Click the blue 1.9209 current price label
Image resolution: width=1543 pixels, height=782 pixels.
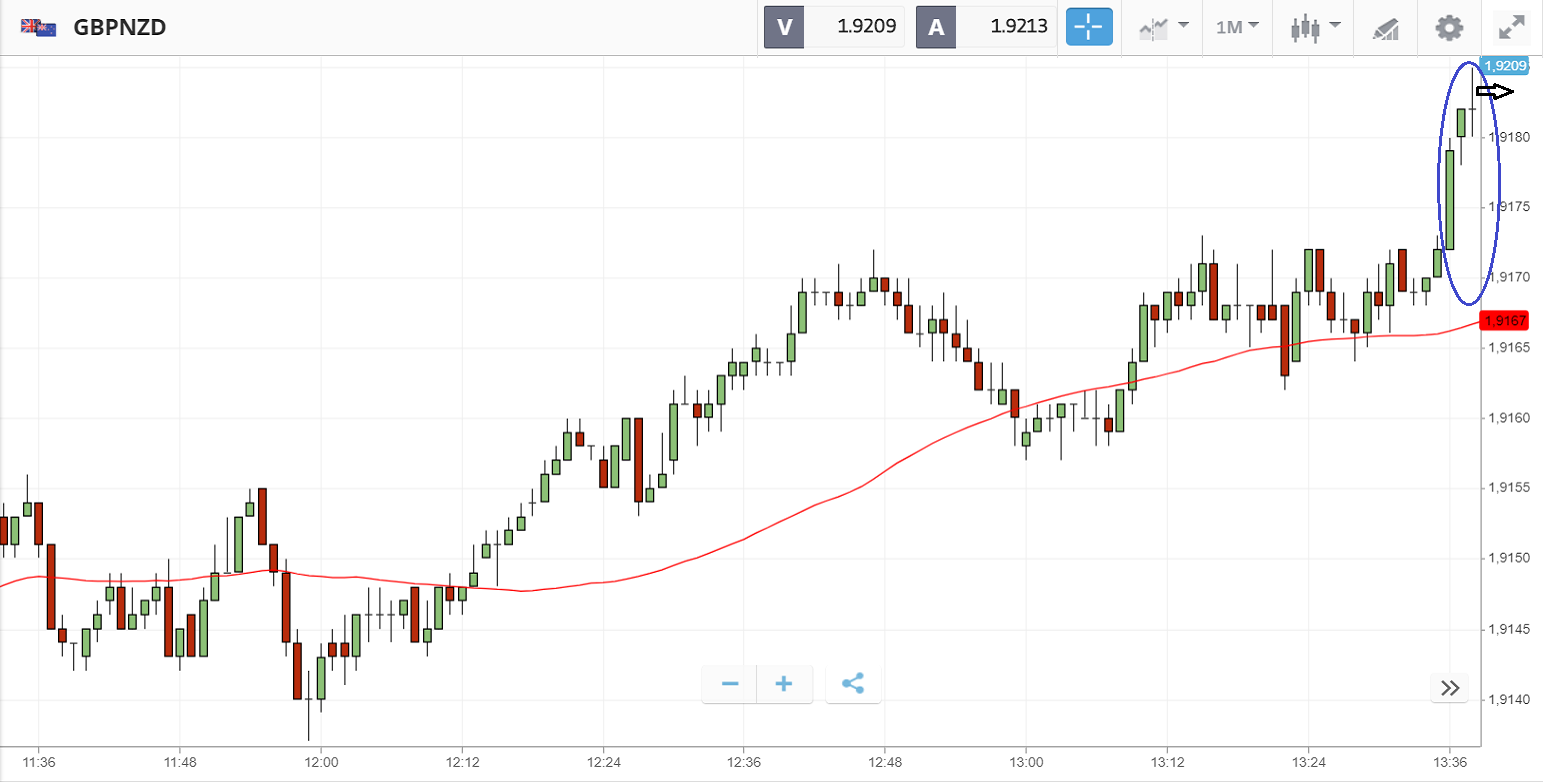(x=1505, y=66)
